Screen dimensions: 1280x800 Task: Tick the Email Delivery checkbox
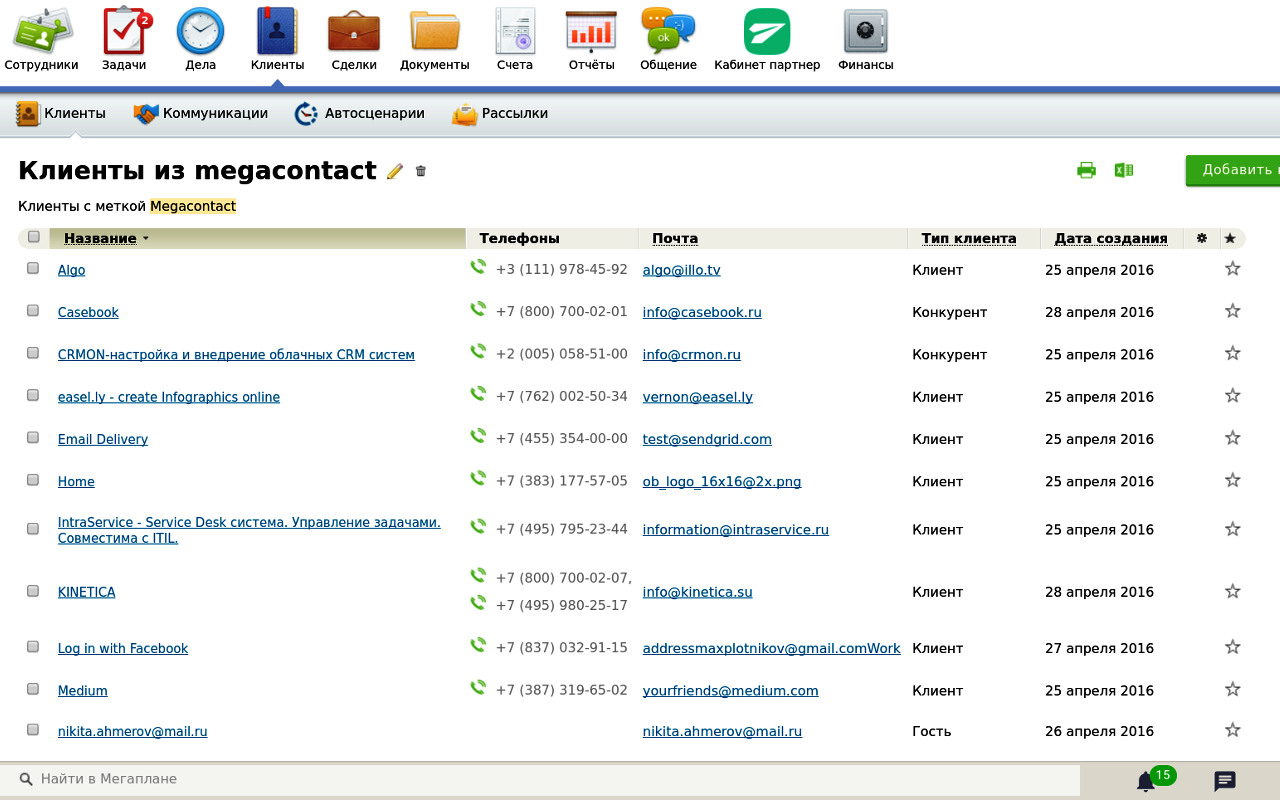click(x=33, y=437)
